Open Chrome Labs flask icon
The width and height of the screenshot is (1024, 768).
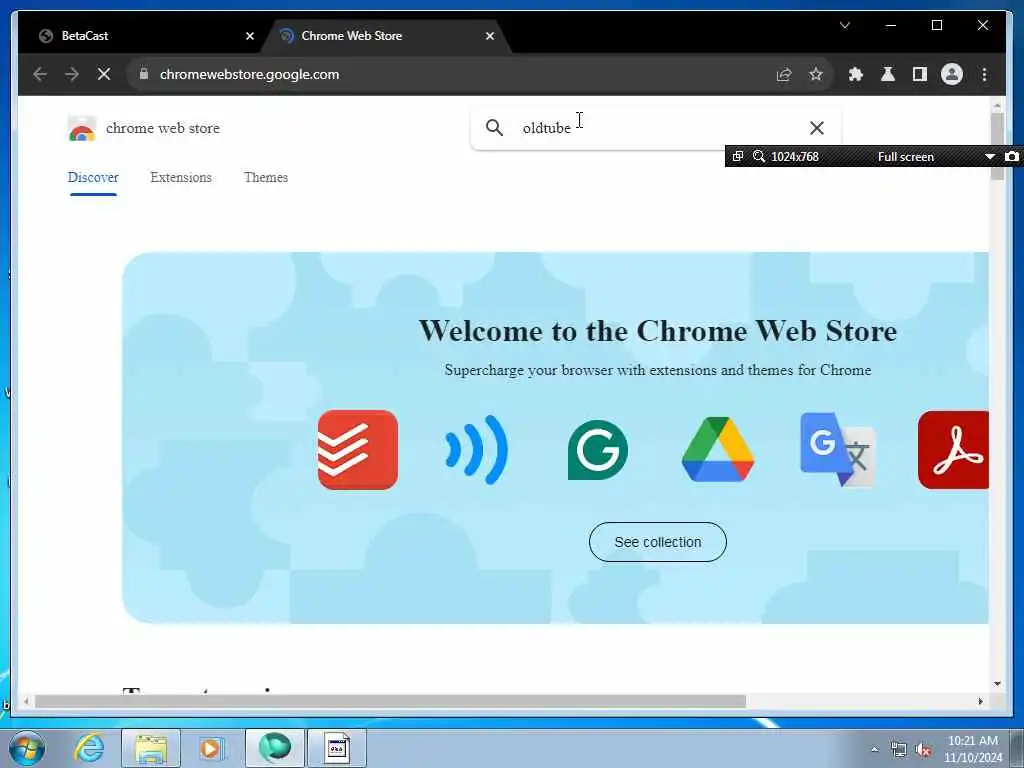[888, 74]
